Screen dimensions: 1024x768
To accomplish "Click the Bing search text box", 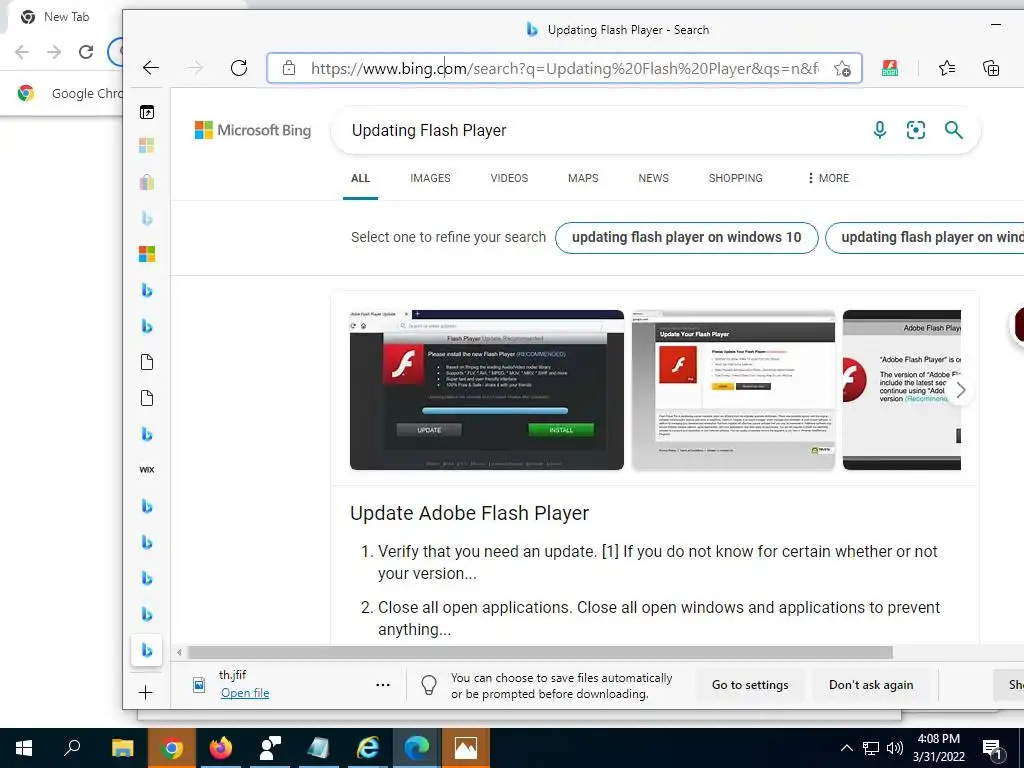I will (601, 130).
